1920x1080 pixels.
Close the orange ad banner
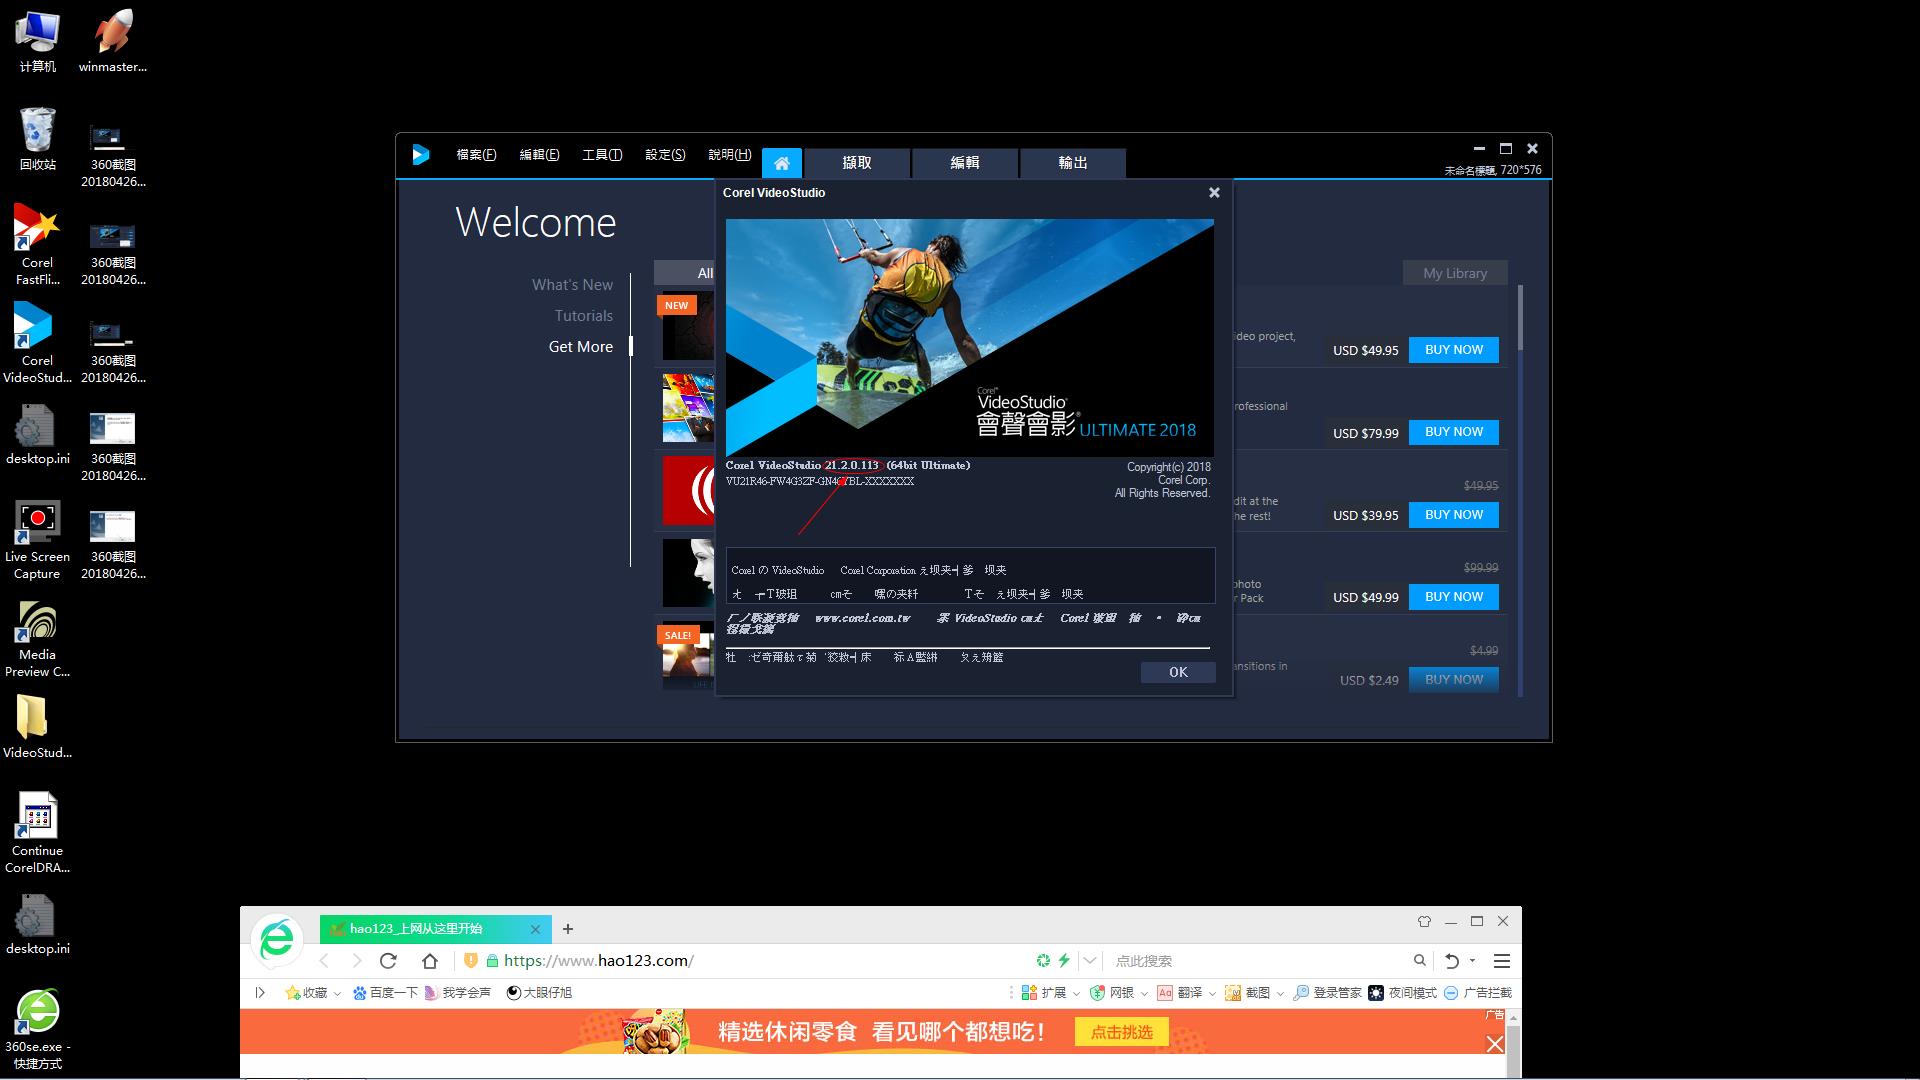click(1495, 1044)
